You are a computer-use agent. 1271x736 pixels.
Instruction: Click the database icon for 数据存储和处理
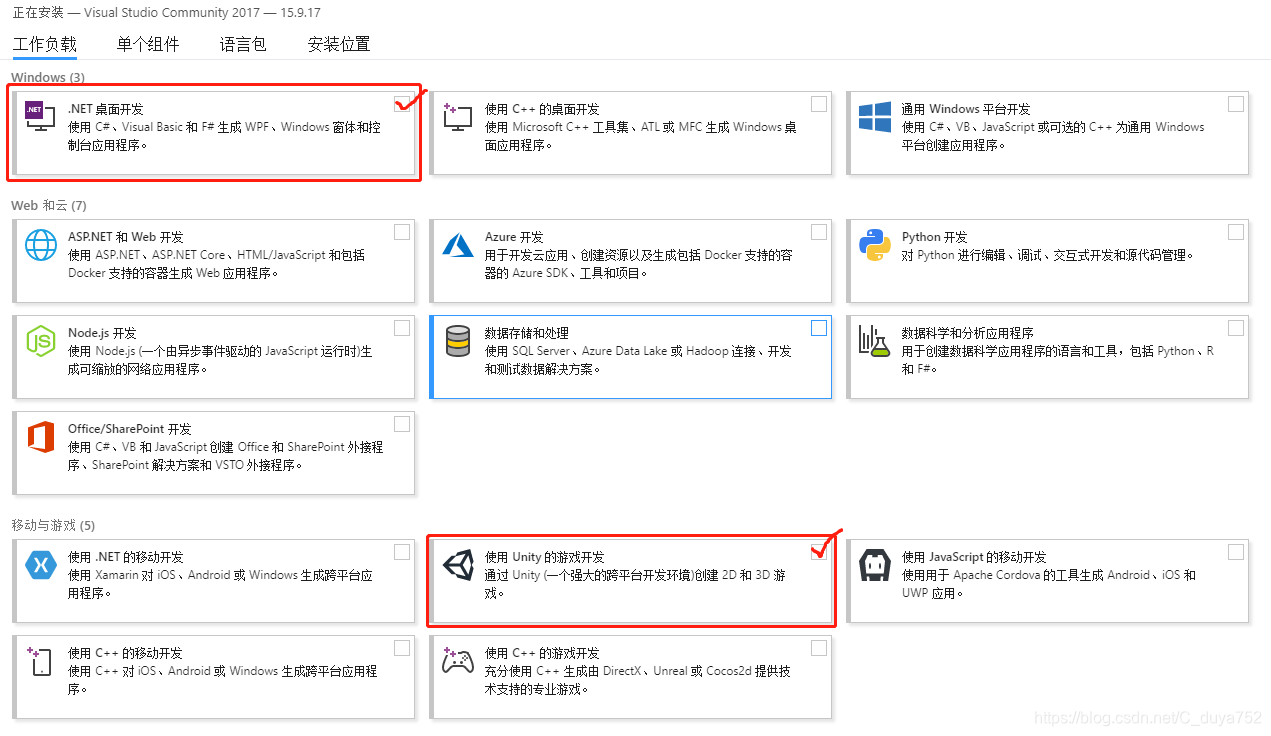458,341
